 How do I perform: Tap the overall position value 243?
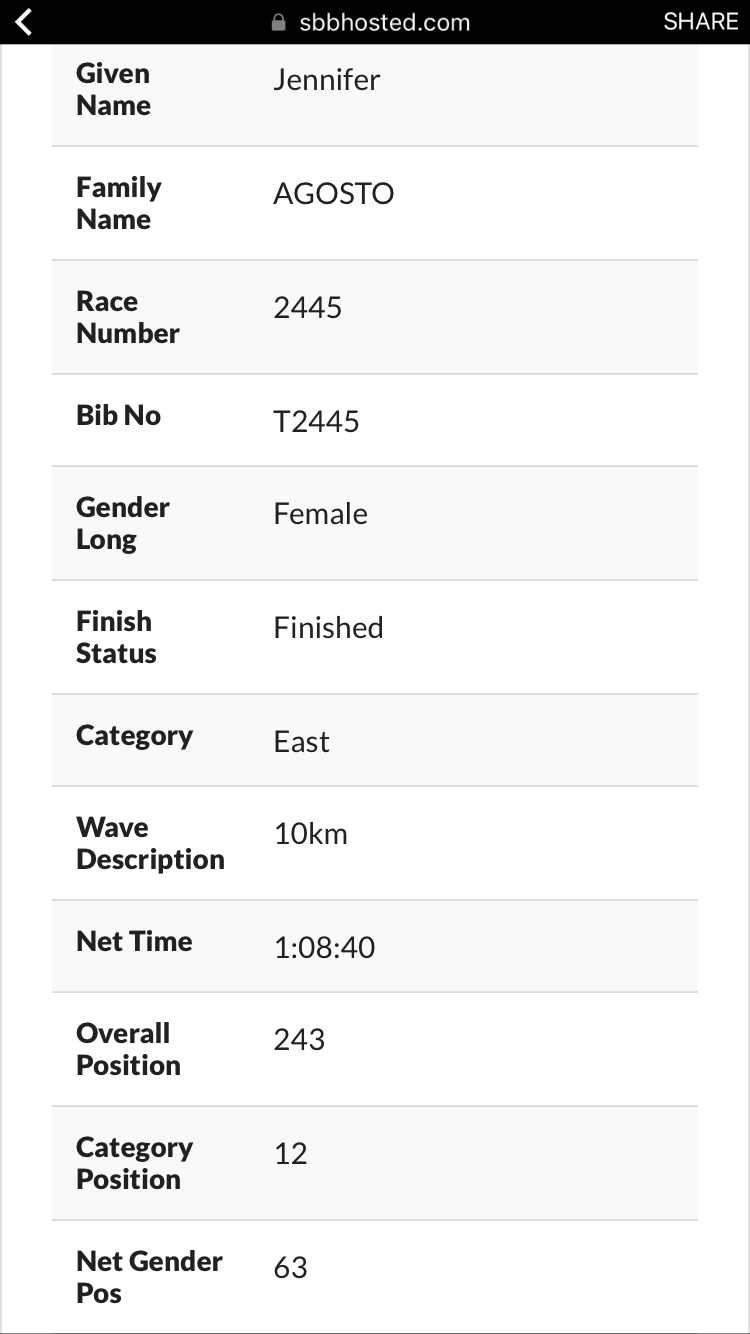coord(299,1040)
